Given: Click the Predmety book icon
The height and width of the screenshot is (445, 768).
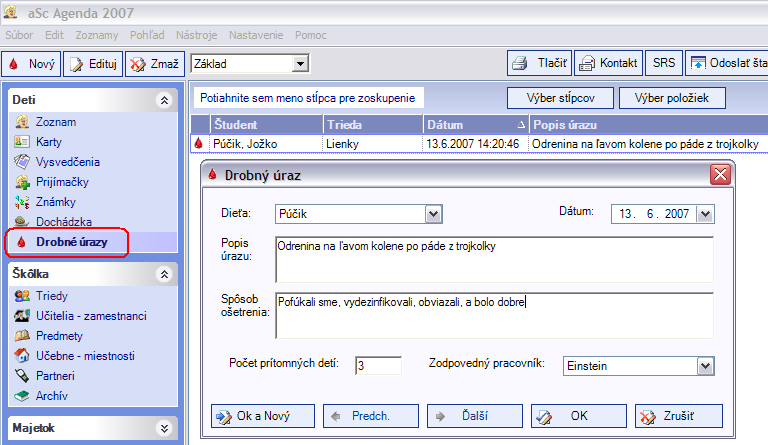Looking at the screenshot, I should click(22, 336).
